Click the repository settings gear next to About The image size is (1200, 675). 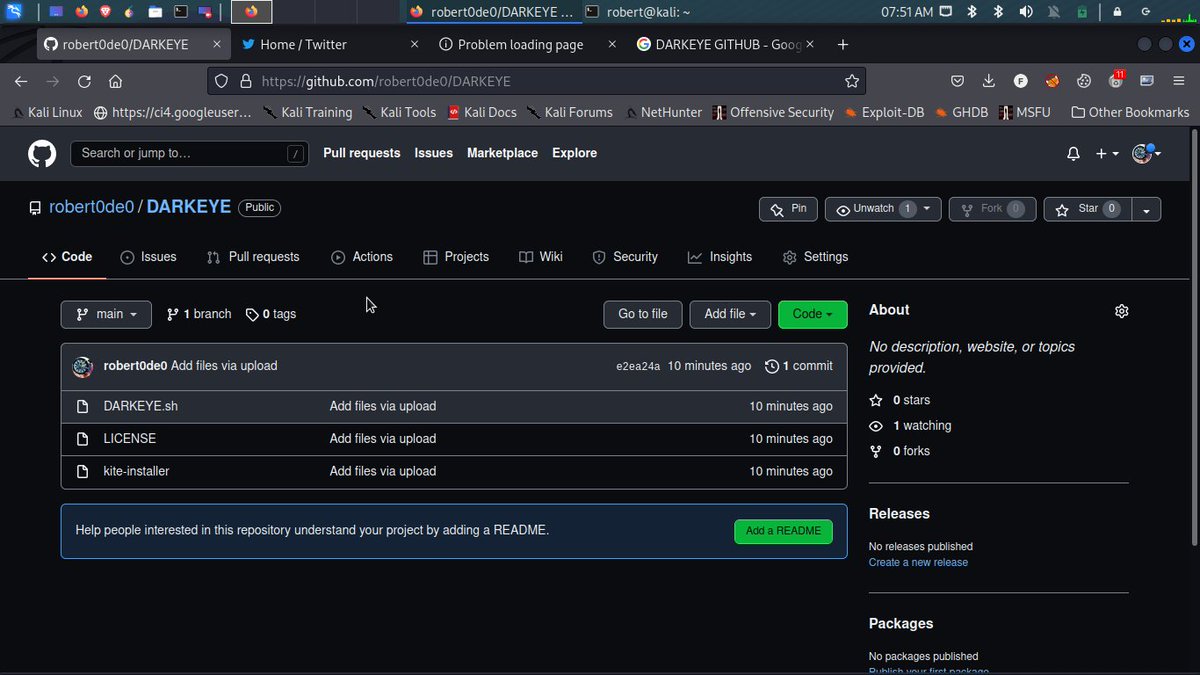pos(1121,311)
